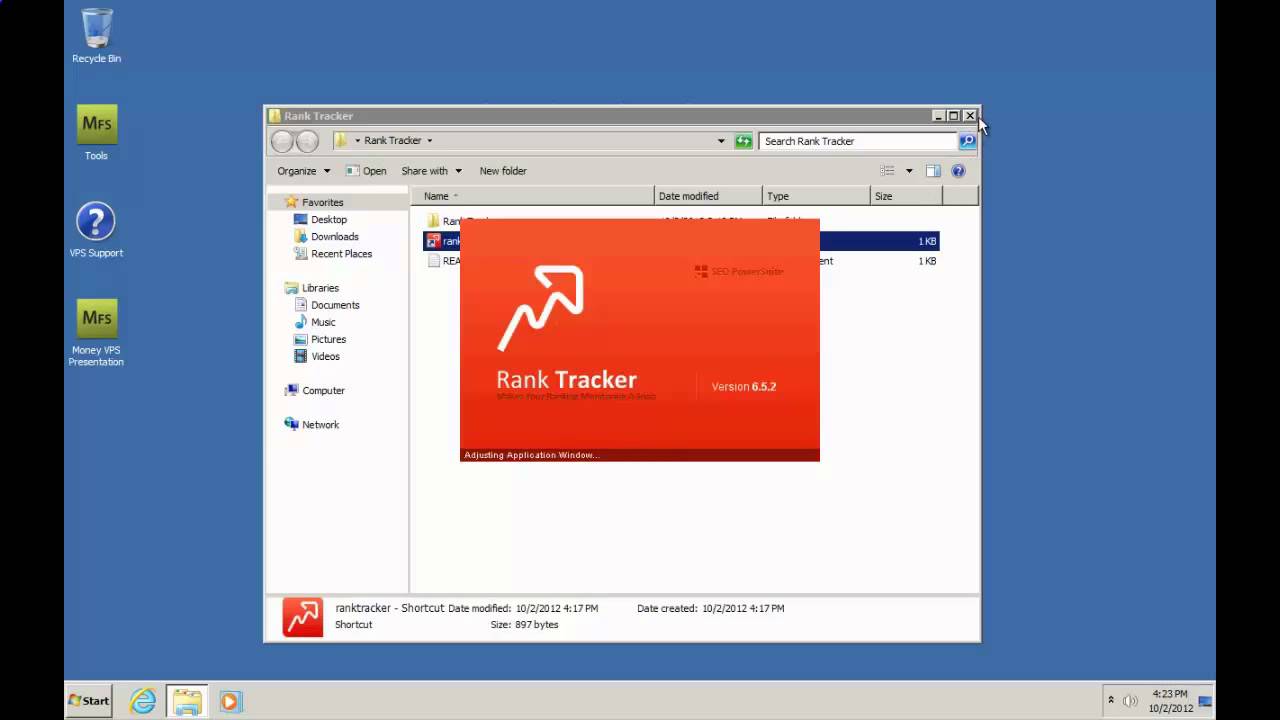
Task: Open the Share with dropdown menu
Action: click(432, 171)
